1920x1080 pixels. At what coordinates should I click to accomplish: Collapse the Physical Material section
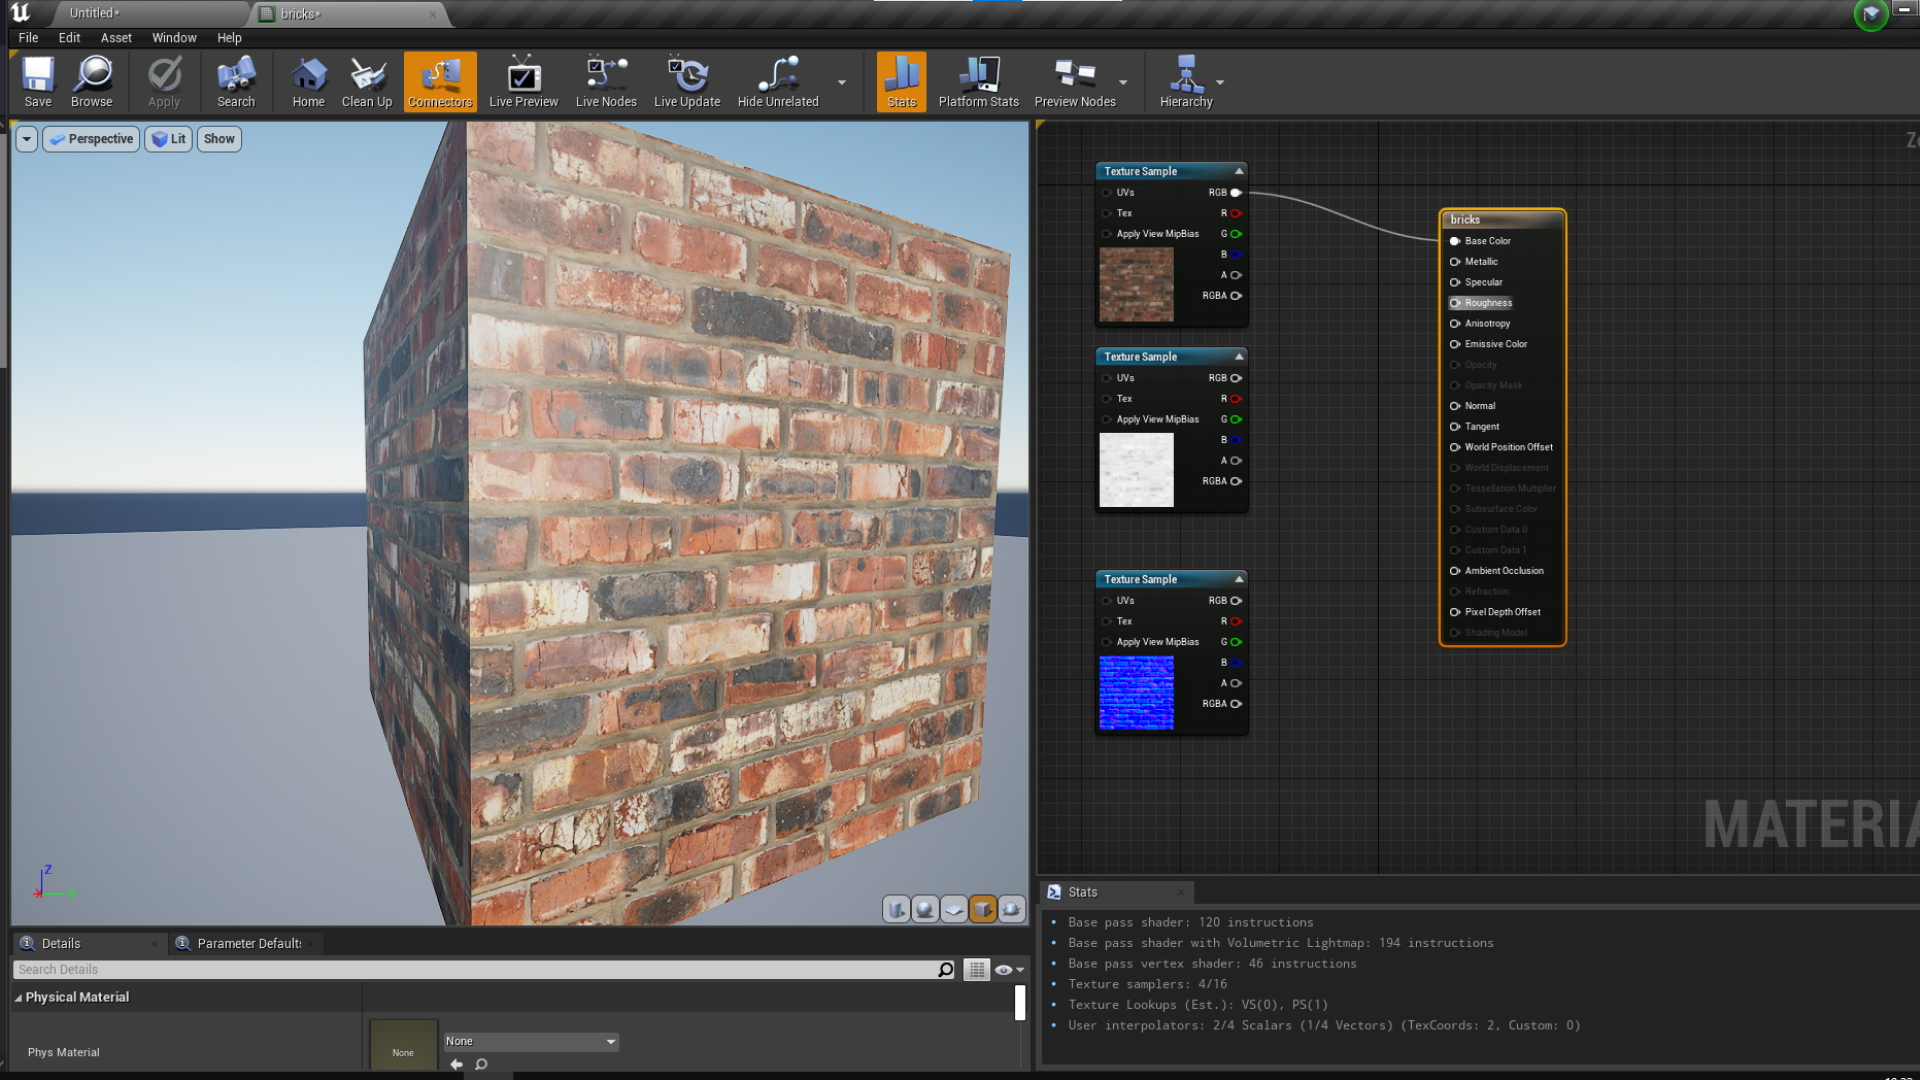(18, 997)
